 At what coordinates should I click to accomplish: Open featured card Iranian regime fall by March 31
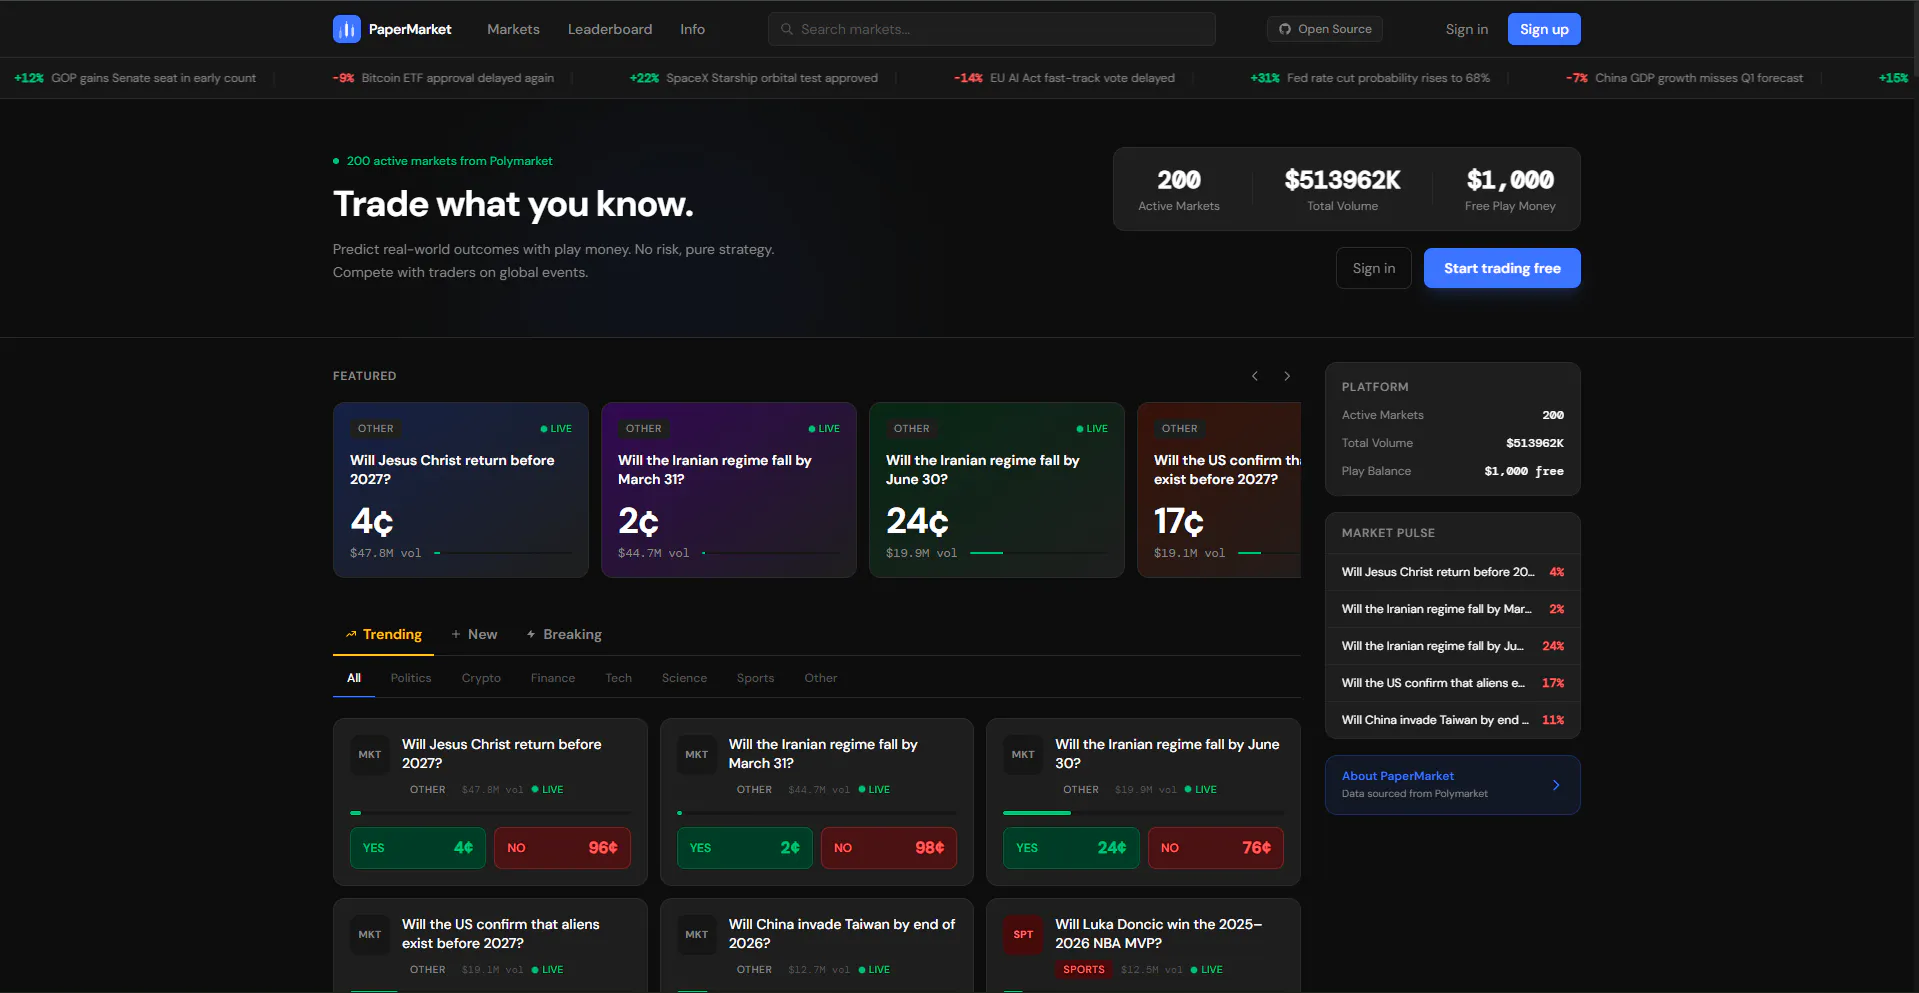point(729,490)
